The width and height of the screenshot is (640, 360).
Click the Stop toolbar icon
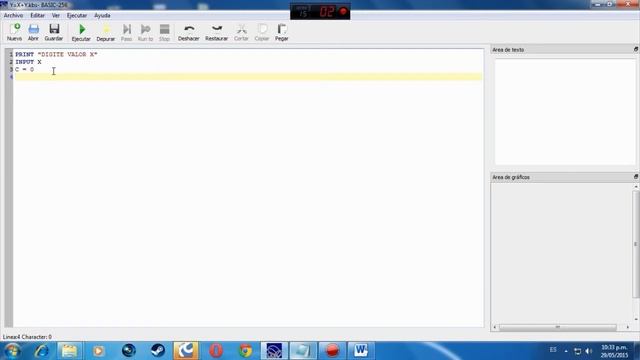click(164, 32)
